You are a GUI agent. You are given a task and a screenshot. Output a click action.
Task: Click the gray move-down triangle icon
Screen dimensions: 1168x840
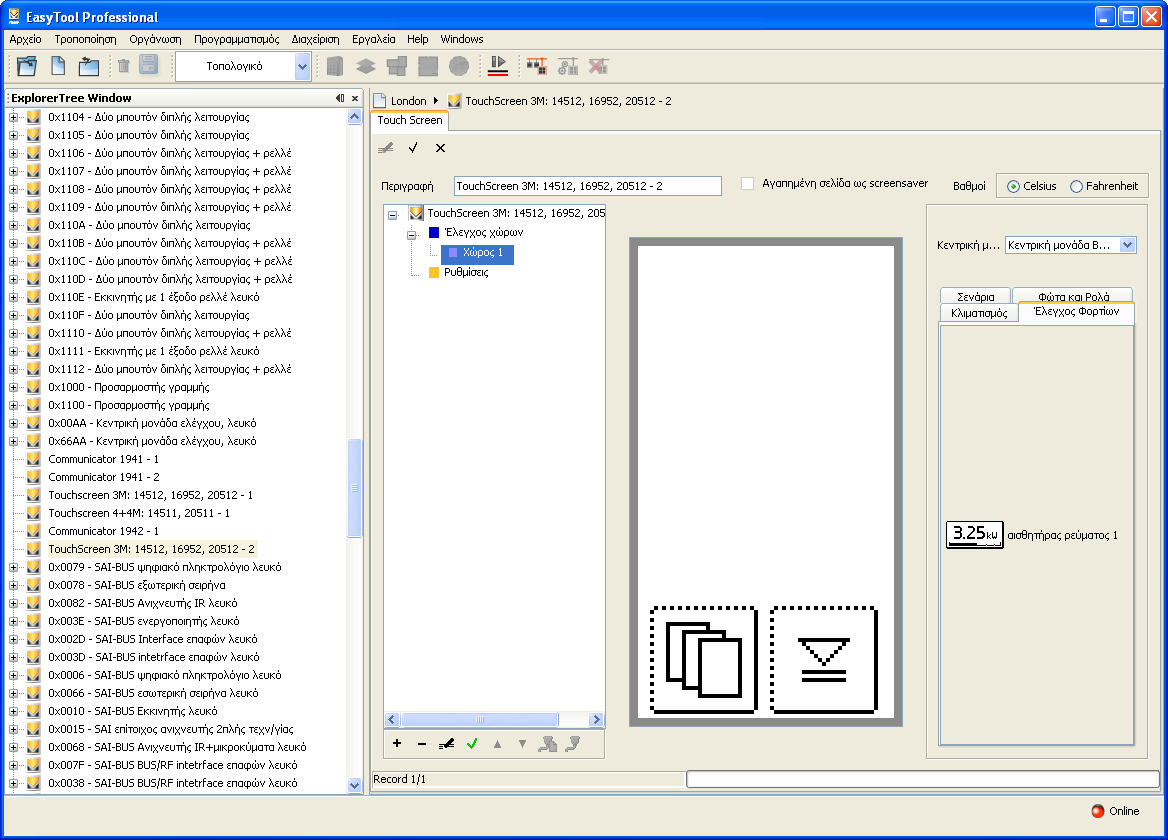tap(522, 743)
